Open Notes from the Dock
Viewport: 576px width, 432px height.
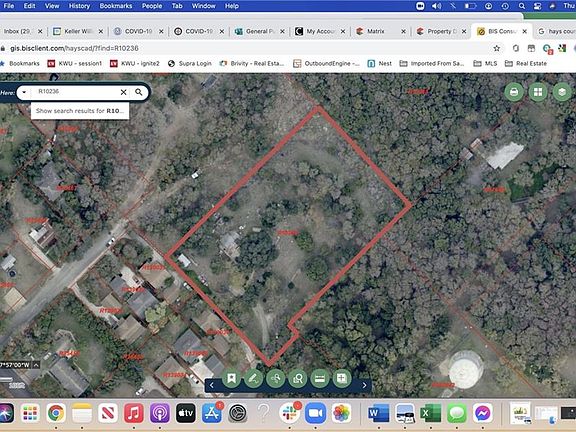82,413
